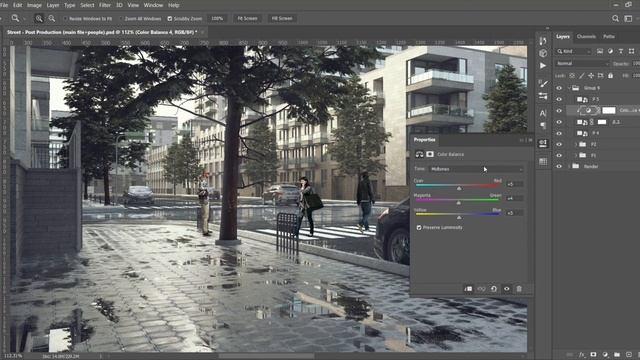Filter layers by type layers icon

(621, 51)
